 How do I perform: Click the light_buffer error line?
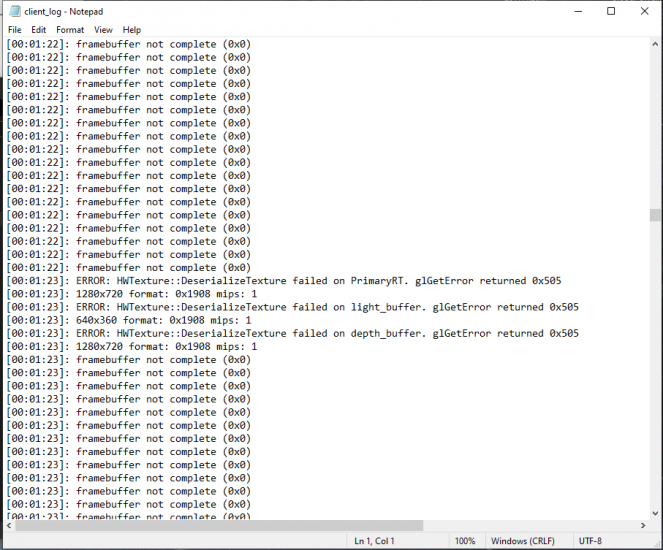[x=292, y=307]
